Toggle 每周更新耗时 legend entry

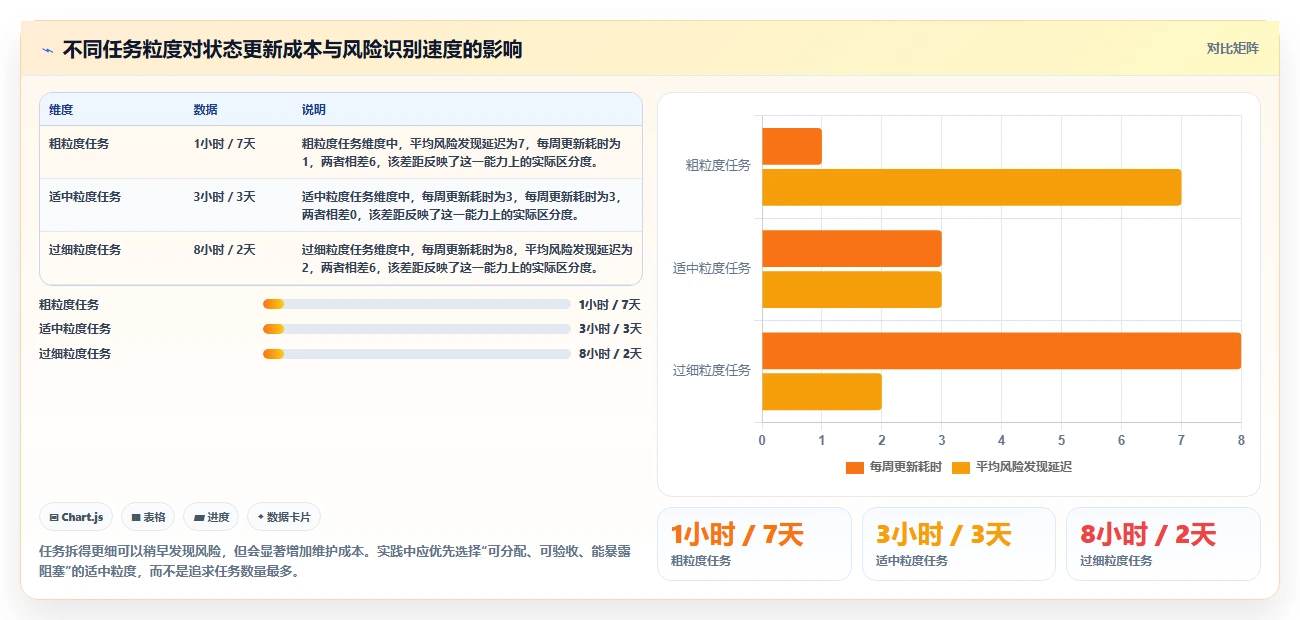click(893, 467)
